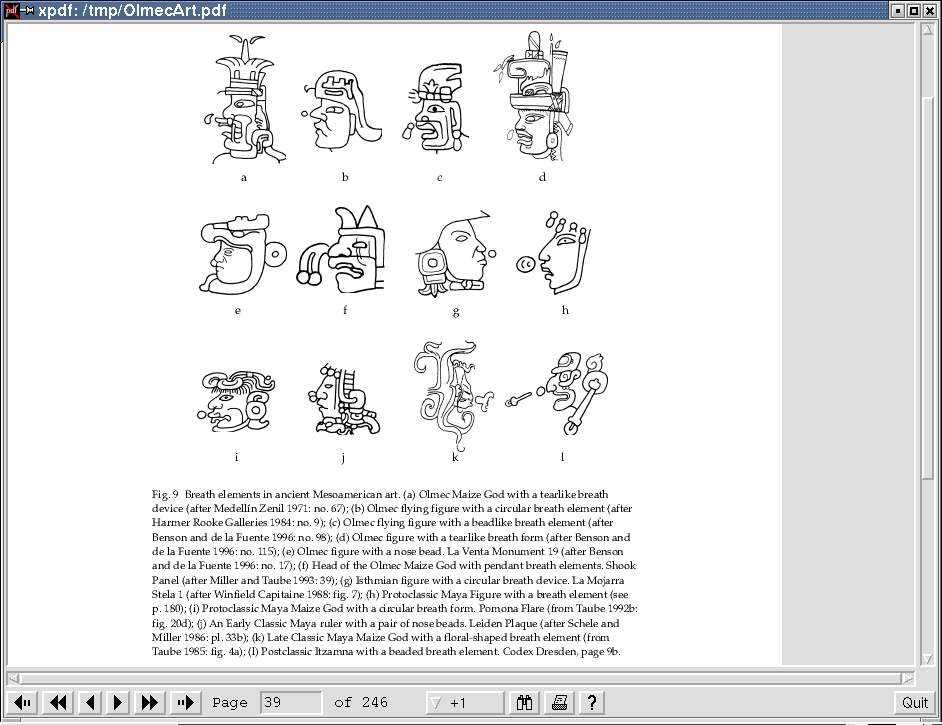The height and width of the screenshot is (725, 942).
Task: Click the Protoclassic Maya figure labeled h
Action: (x=553, y=252)
